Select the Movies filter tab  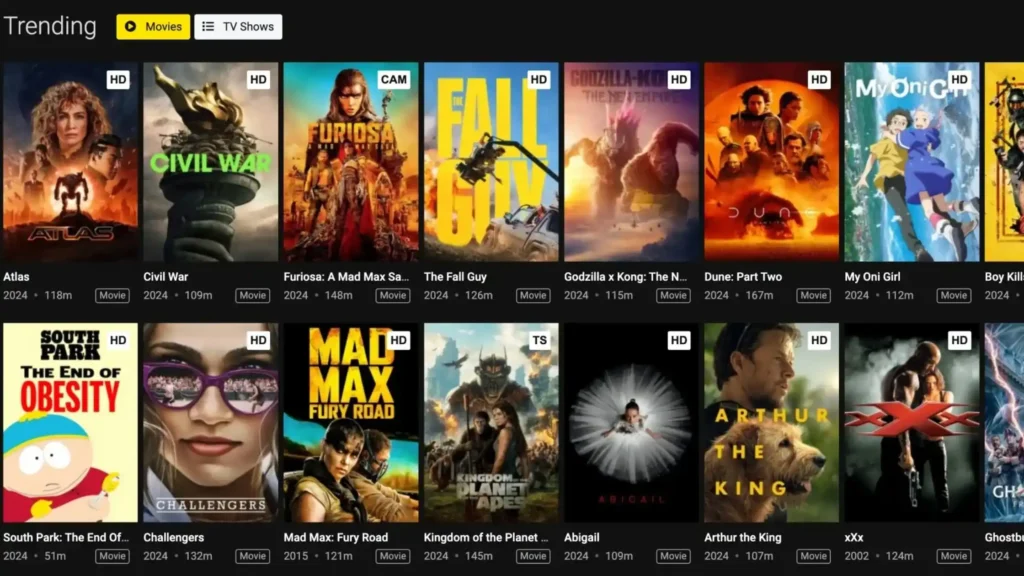point(152,27)
